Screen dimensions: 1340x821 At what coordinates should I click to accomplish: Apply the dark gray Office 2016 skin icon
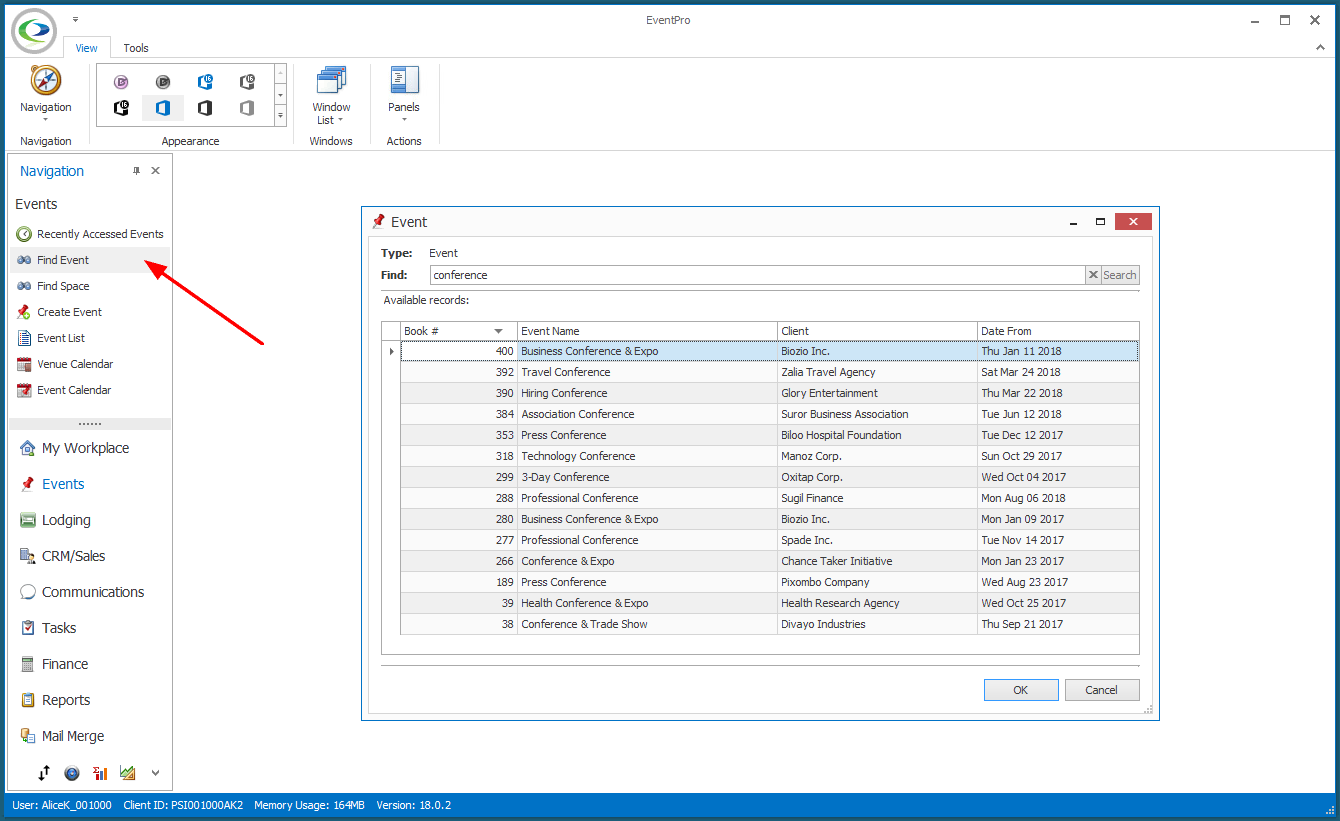(x=247, y=82)
